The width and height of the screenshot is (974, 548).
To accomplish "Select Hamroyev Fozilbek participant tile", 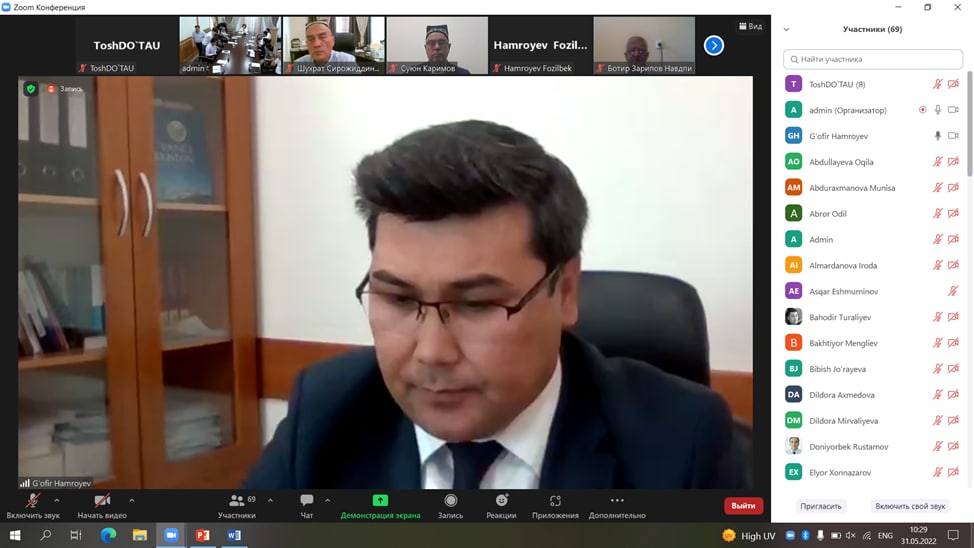I will [540, 45].
